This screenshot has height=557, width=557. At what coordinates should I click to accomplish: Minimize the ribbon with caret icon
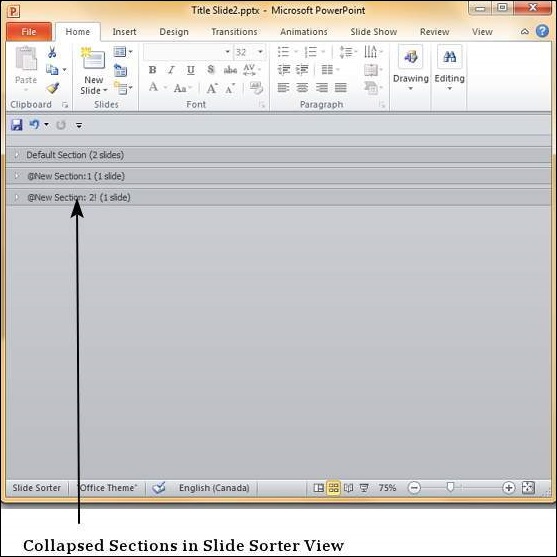525,32
